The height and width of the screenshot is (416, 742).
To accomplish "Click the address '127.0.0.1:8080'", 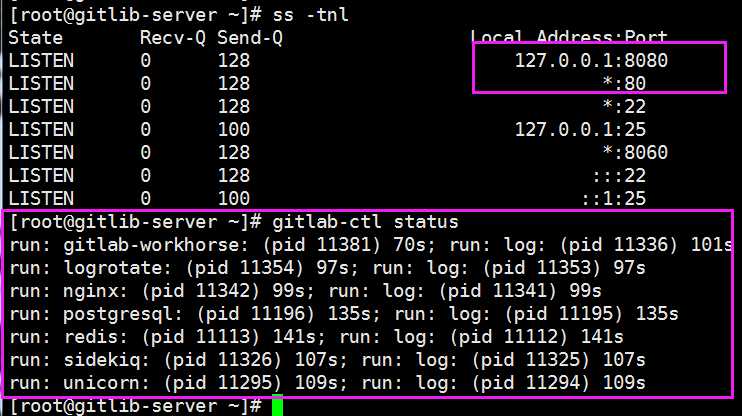I will tap(591, 61).
